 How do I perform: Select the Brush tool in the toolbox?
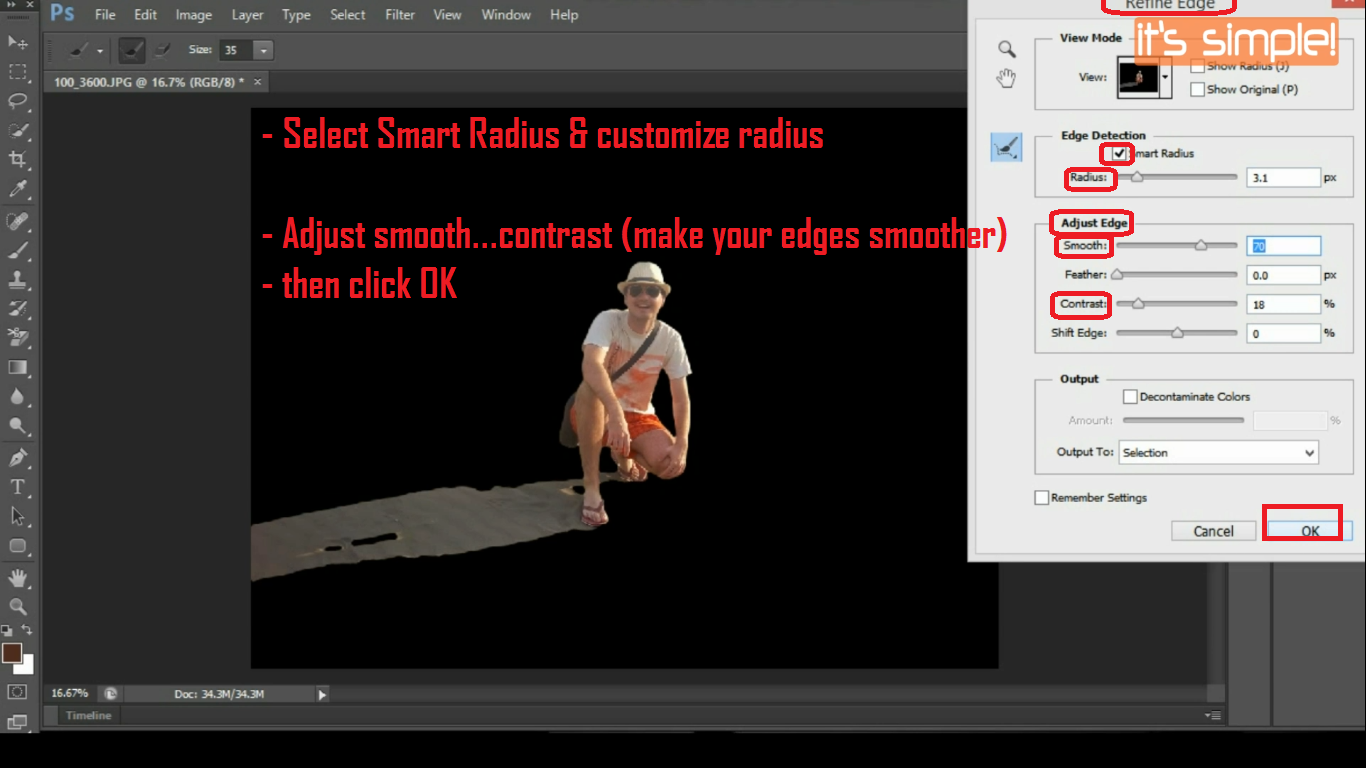pos(18,250)
